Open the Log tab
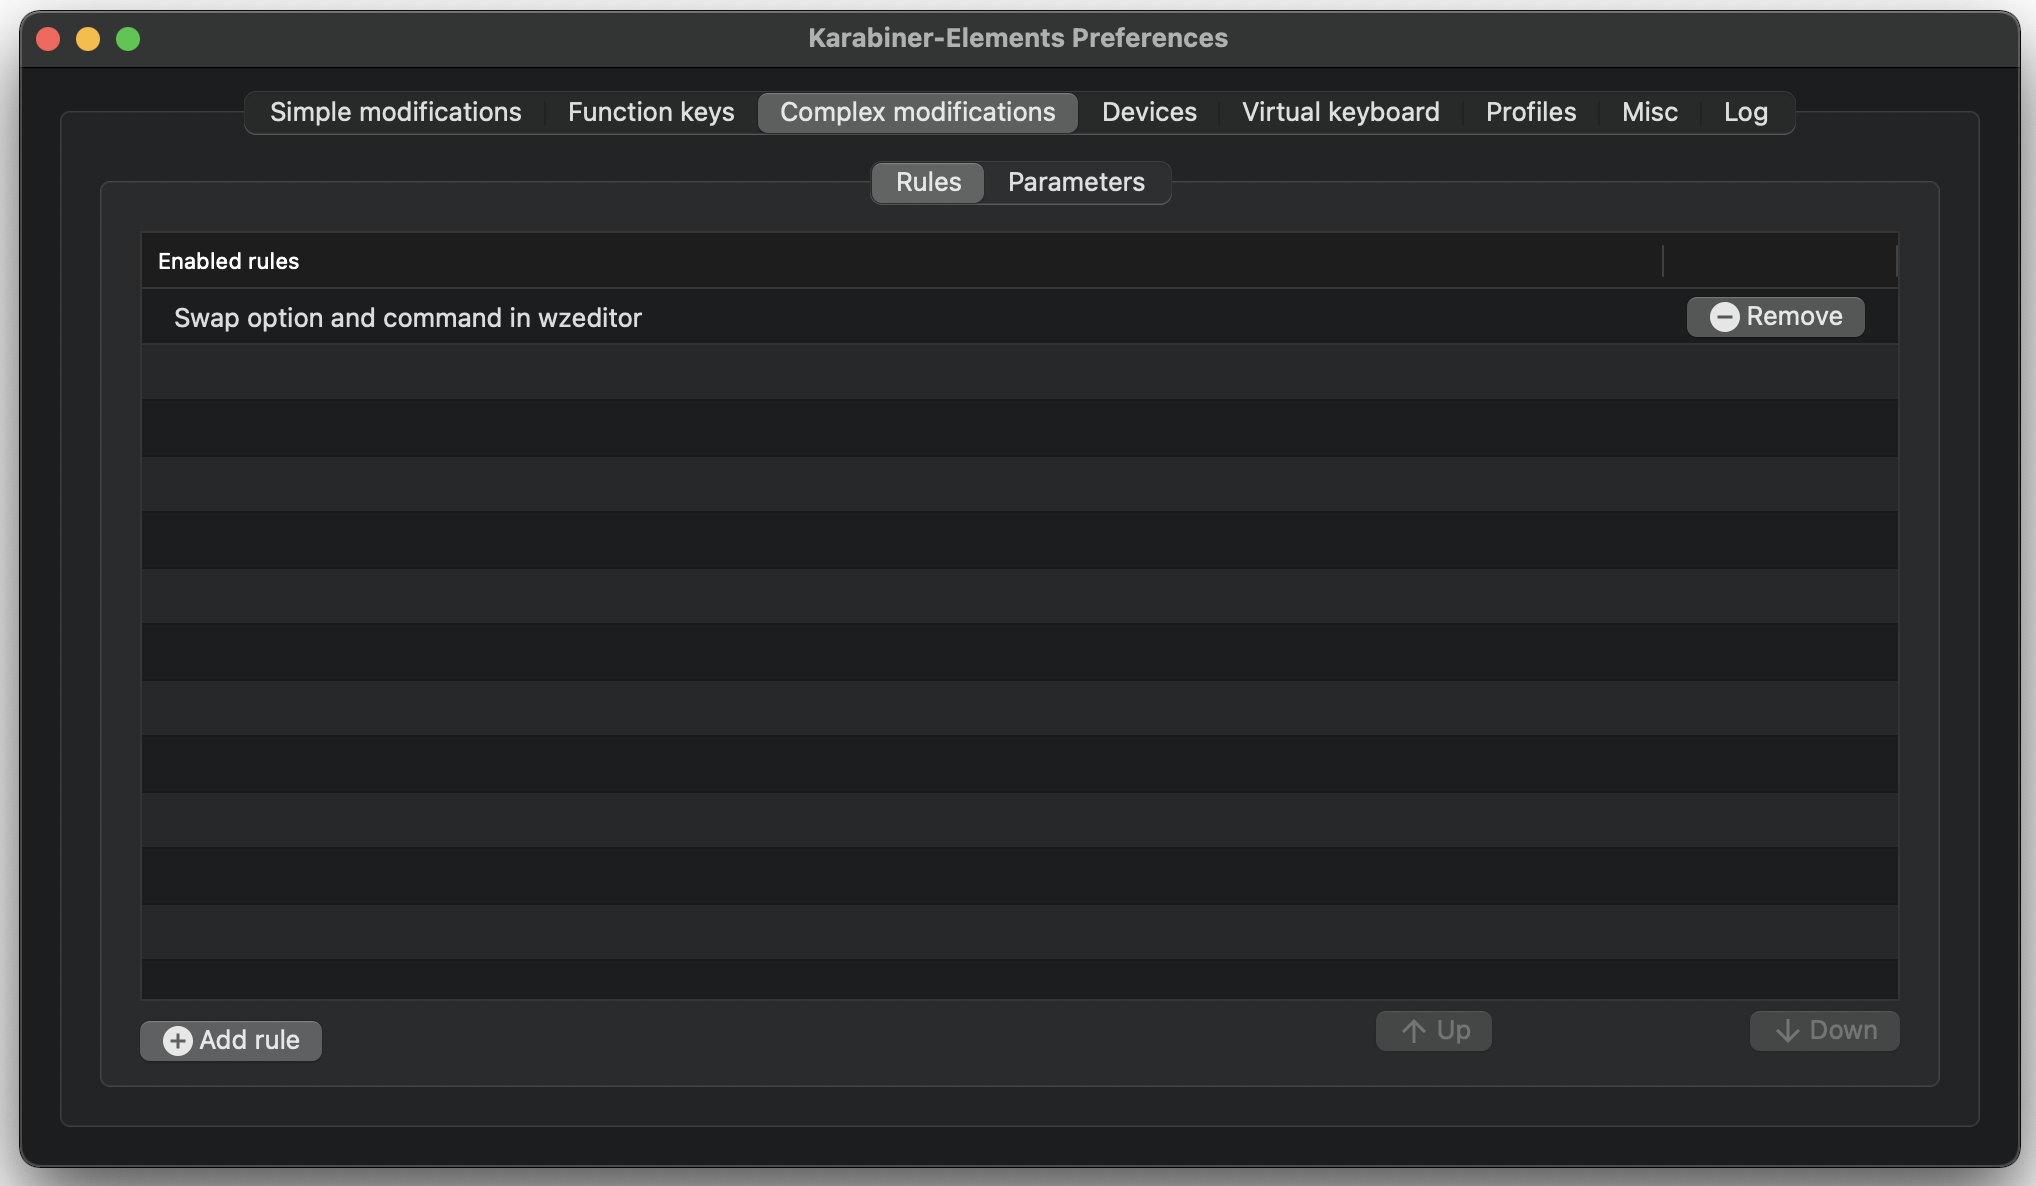 click(1745, 112)
